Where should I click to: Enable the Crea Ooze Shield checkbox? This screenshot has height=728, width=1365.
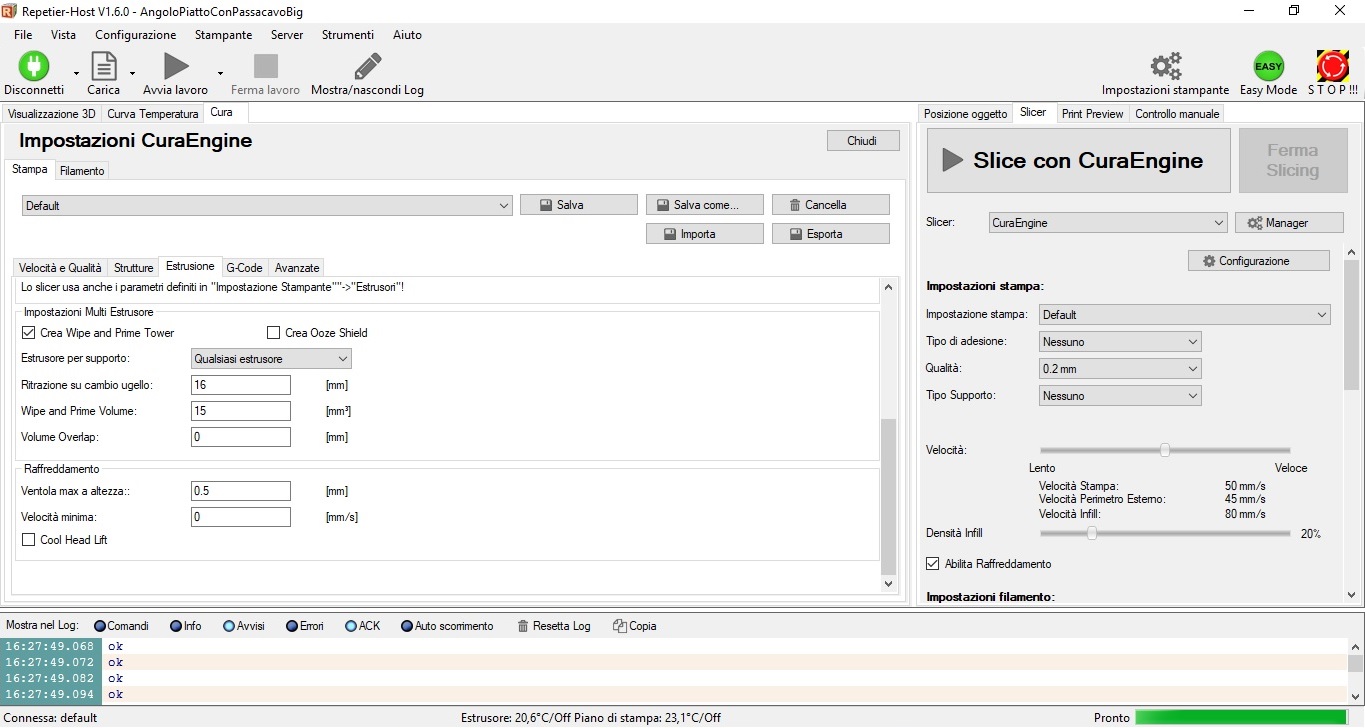[x=274, y=333]
